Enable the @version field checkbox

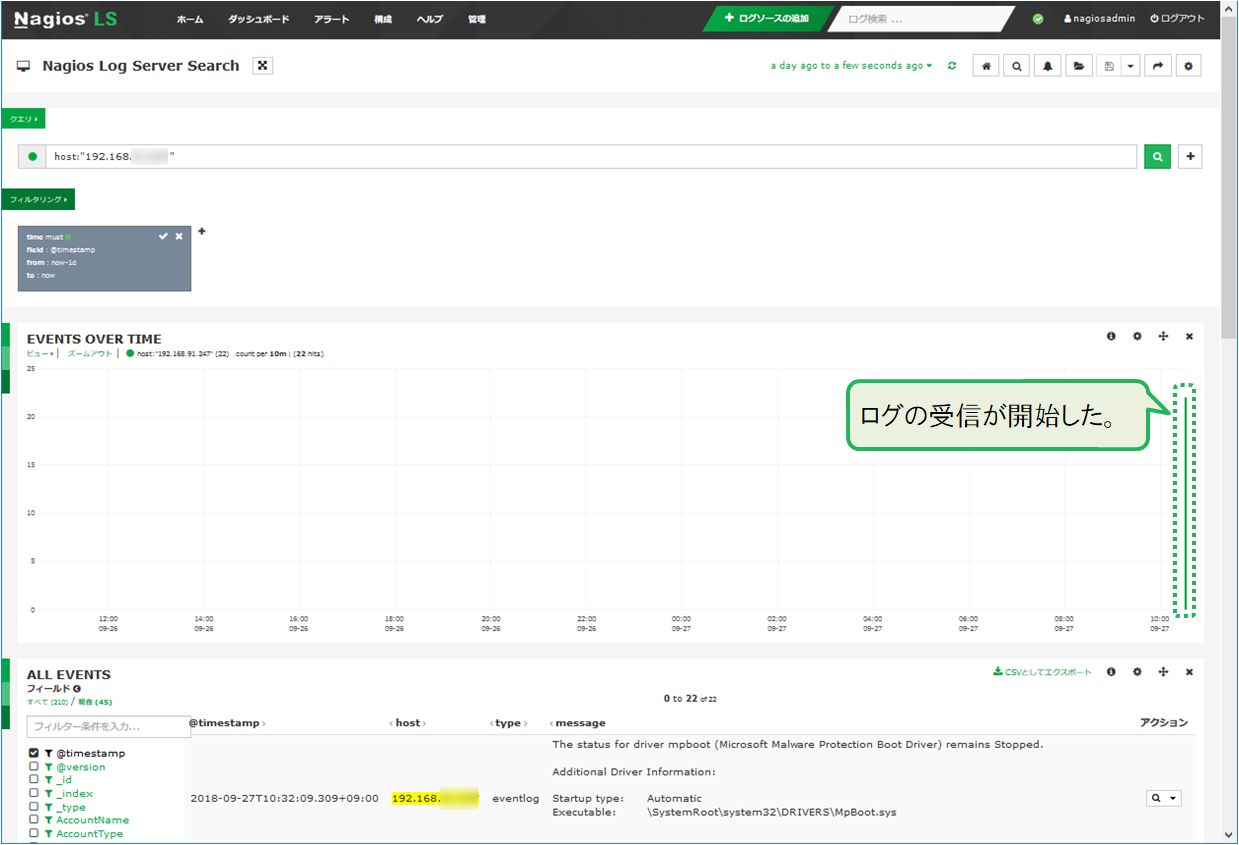[34, 767]
